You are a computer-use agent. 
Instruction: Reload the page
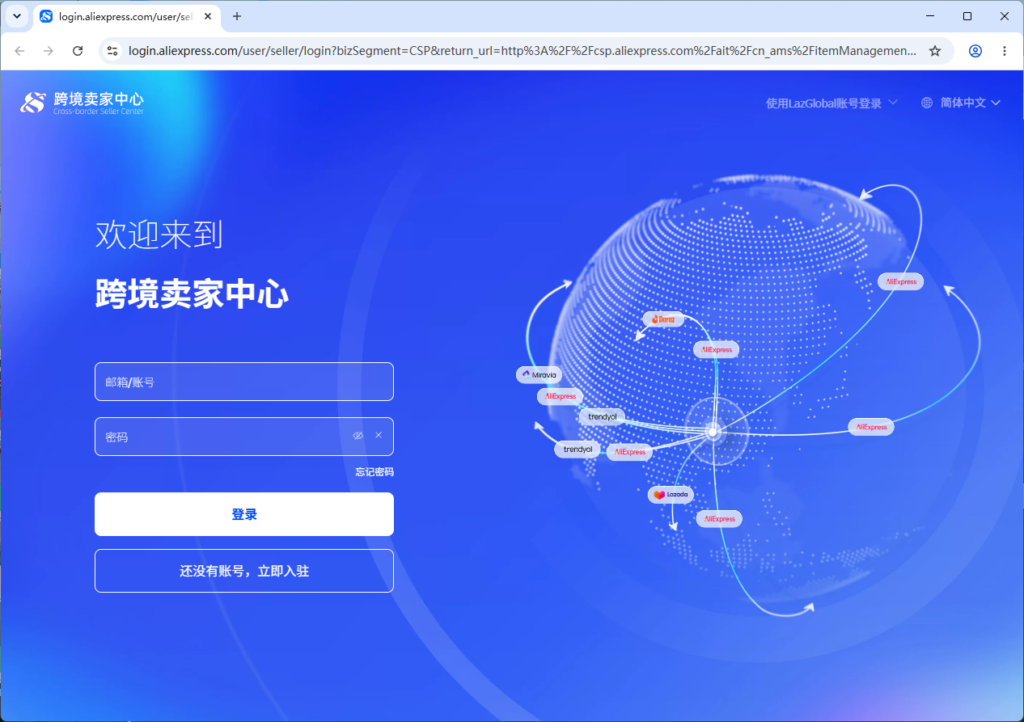[x=78, y=51]
